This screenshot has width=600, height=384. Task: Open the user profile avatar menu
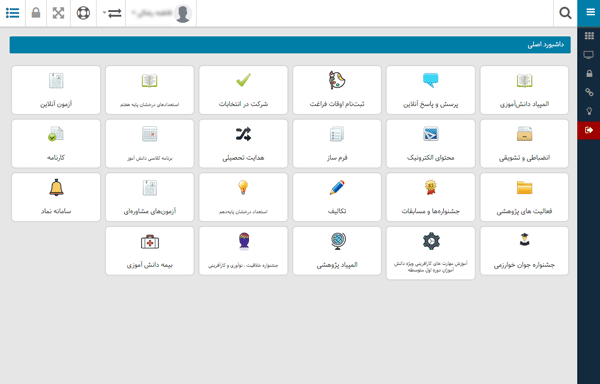161,13
